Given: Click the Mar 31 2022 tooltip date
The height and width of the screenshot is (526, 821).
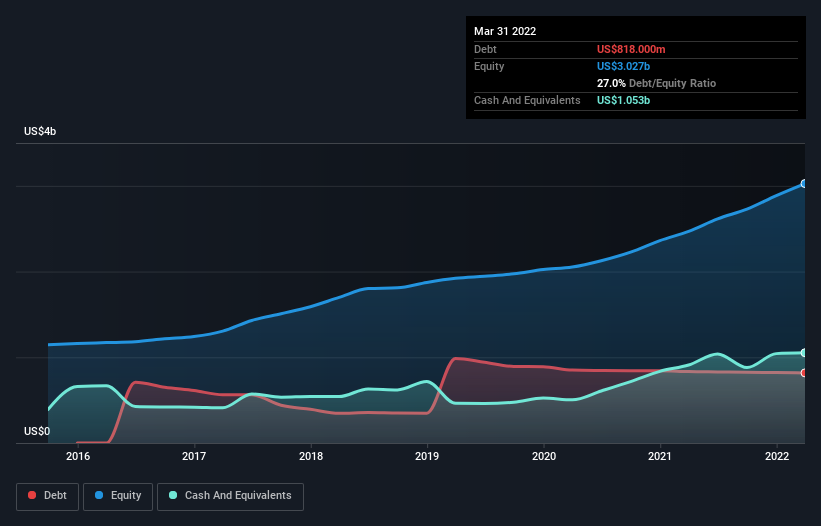Looking at the screenshot, I should (x=505, y=31).
